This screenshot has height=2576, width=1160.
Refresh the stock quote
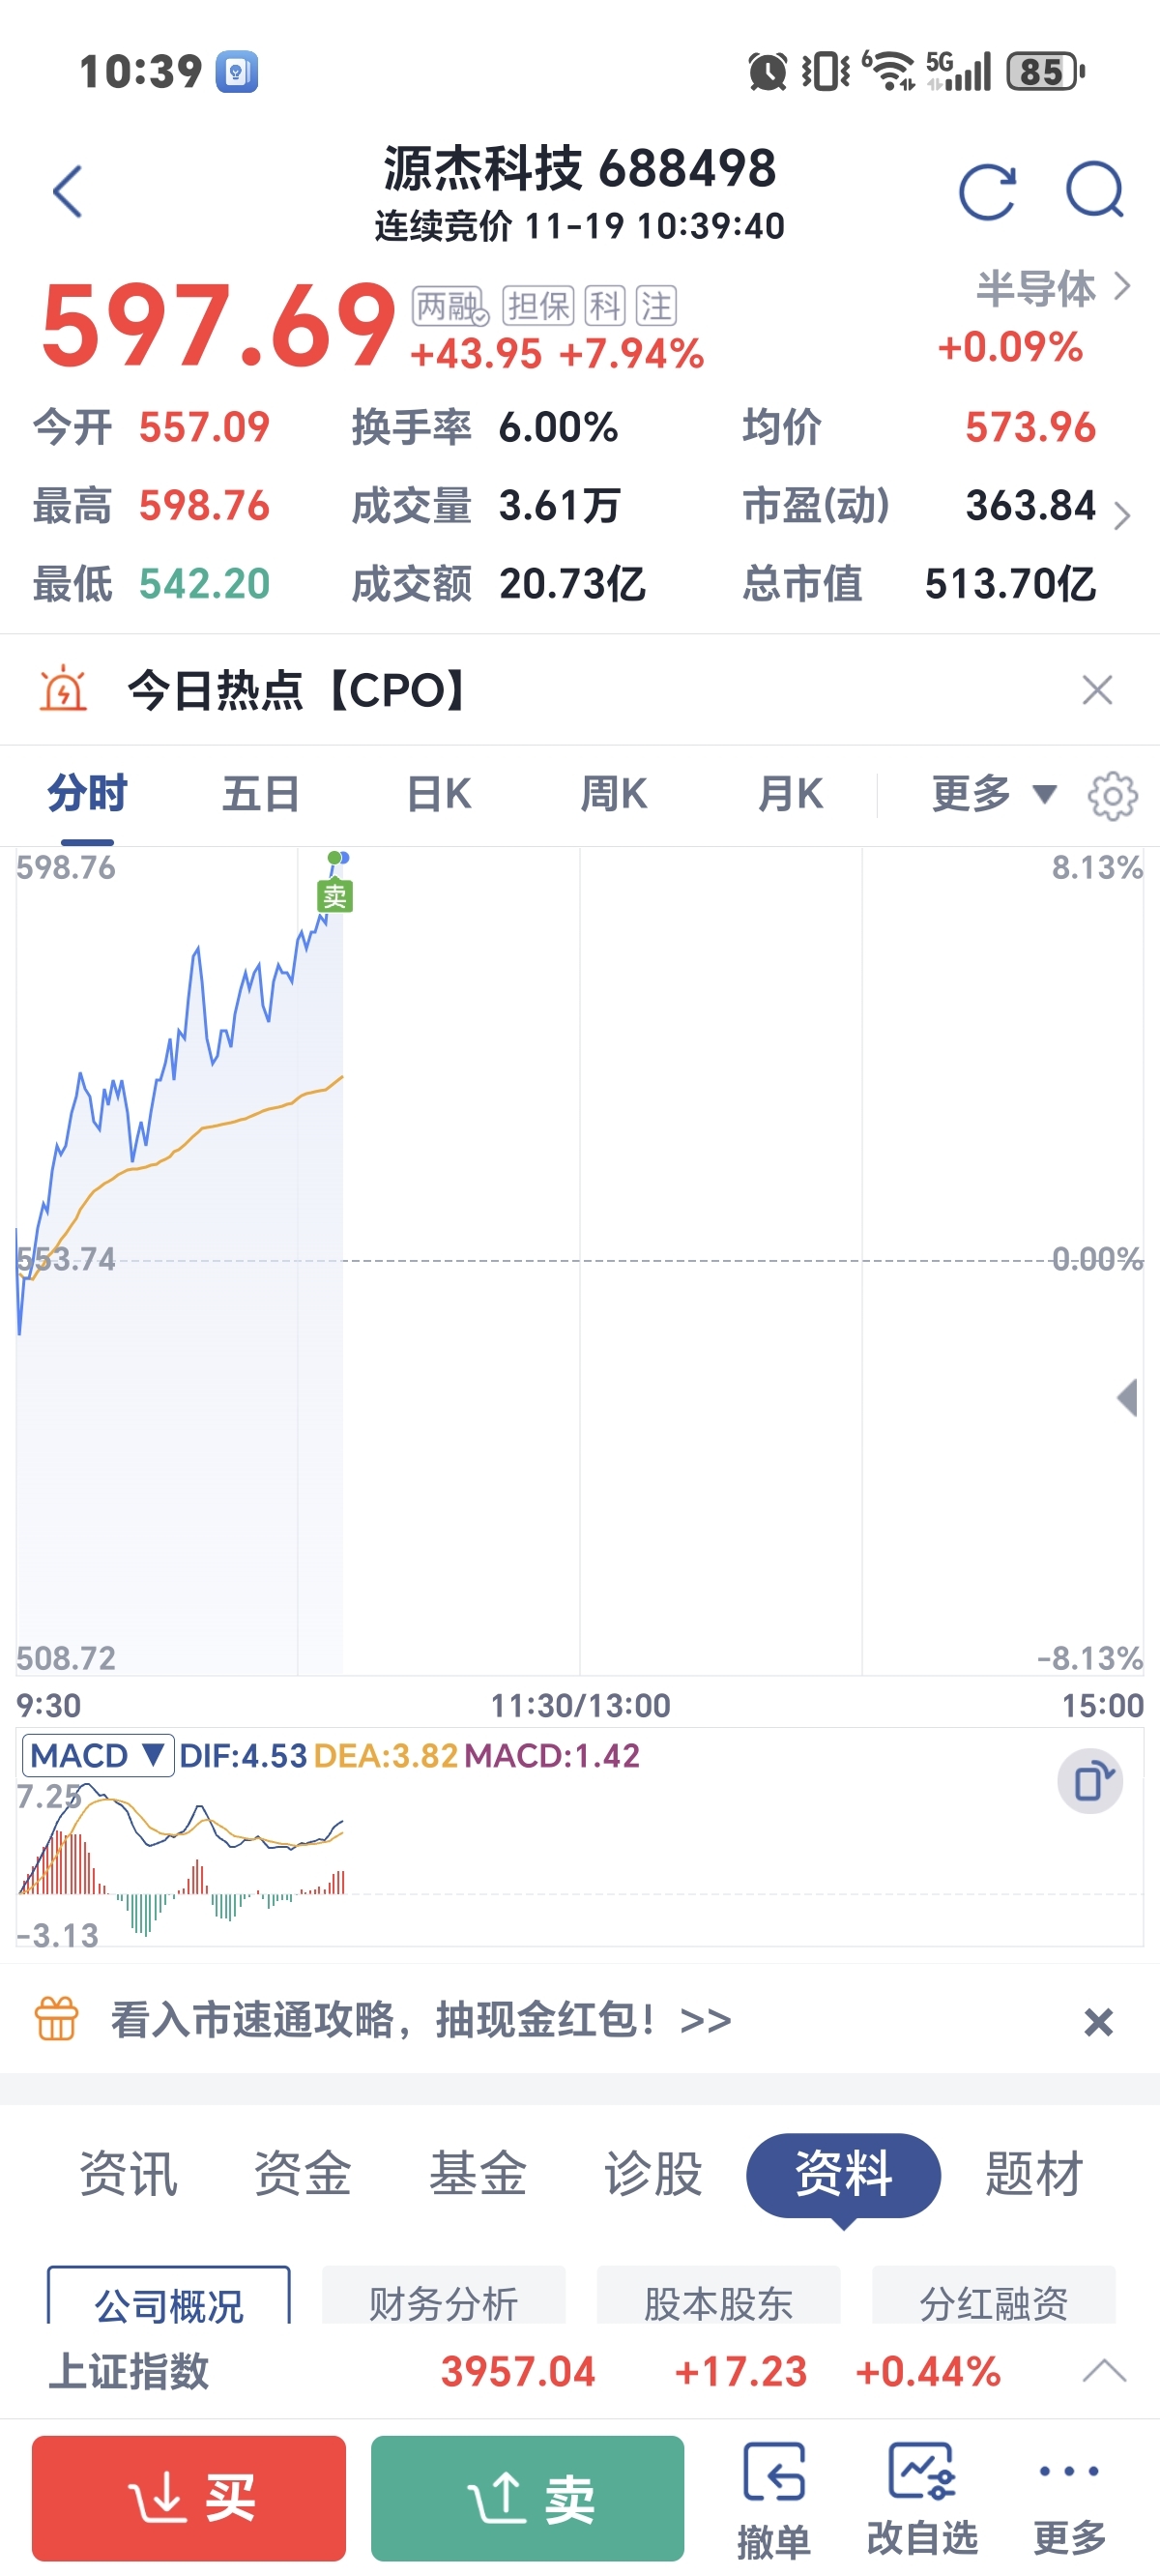click(x=987, y=191)
